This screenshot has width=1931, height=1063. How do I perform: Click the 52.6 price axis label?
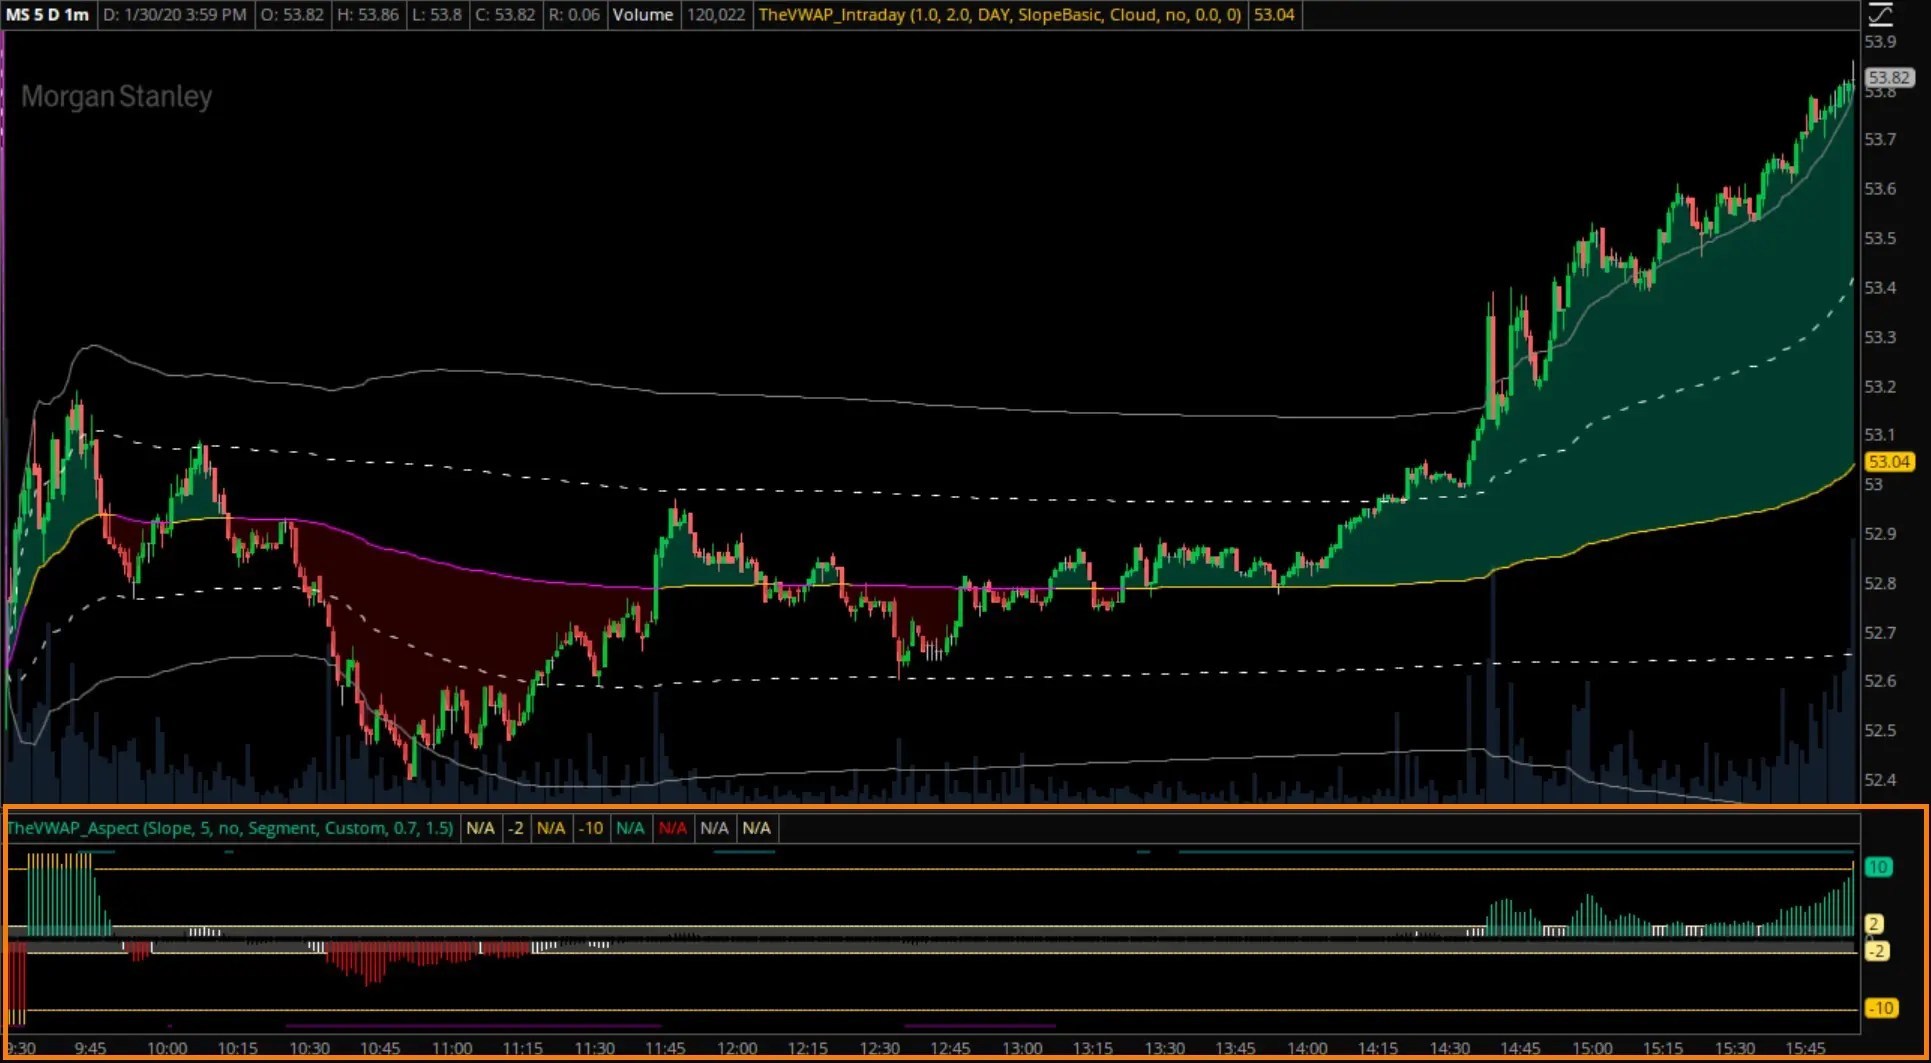[1880, 680]
